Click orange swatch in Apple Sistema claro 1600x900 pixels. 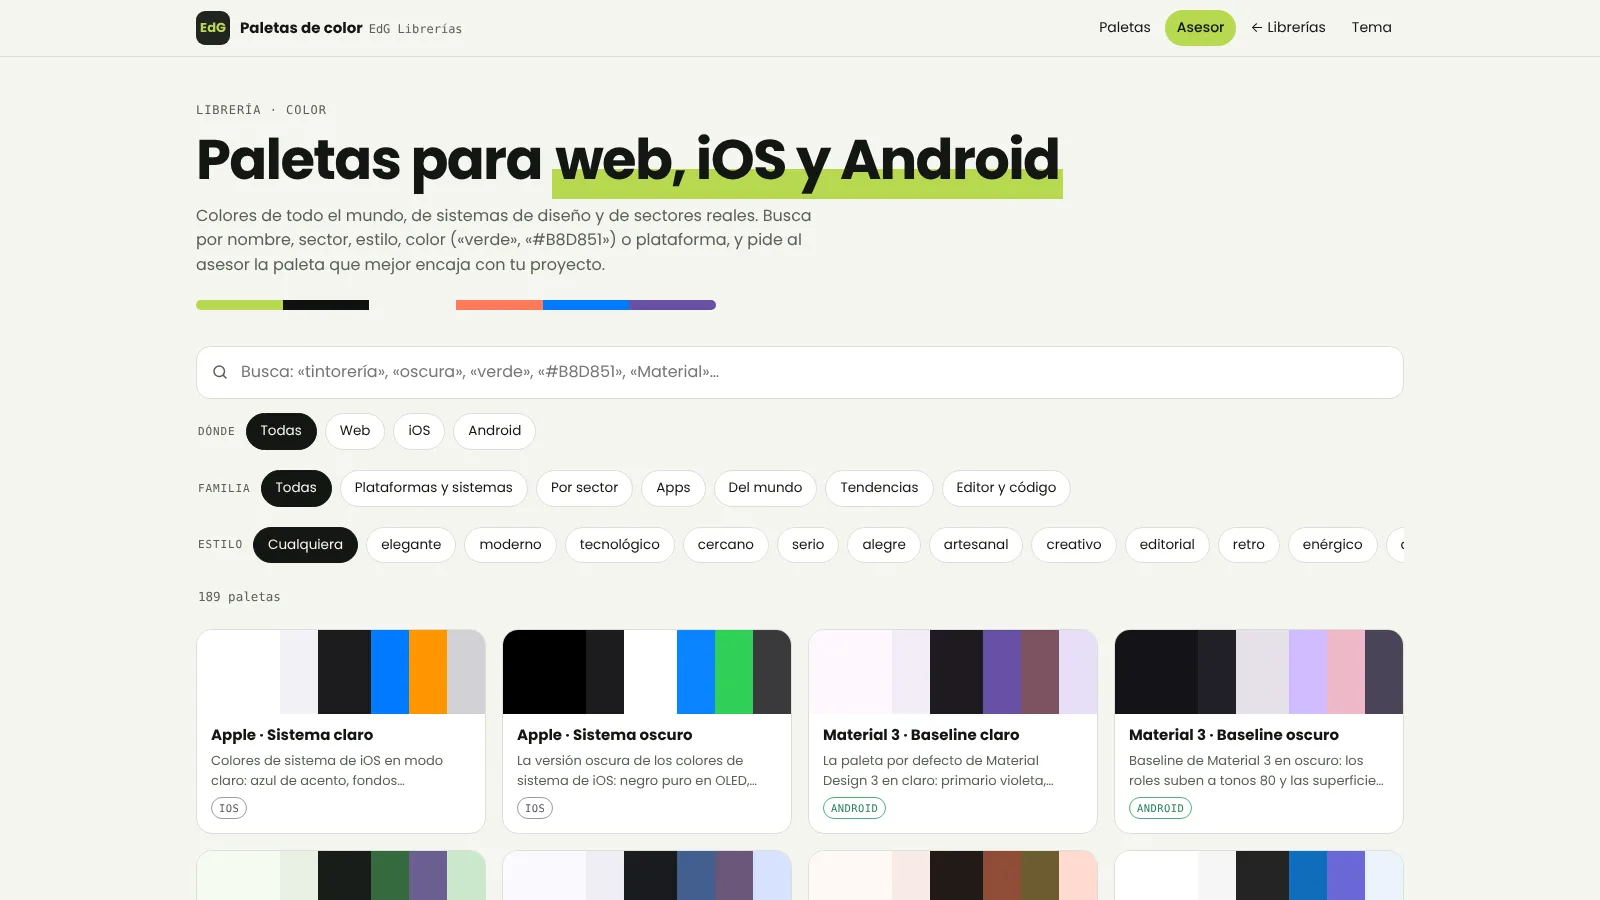tap(428, 672)
